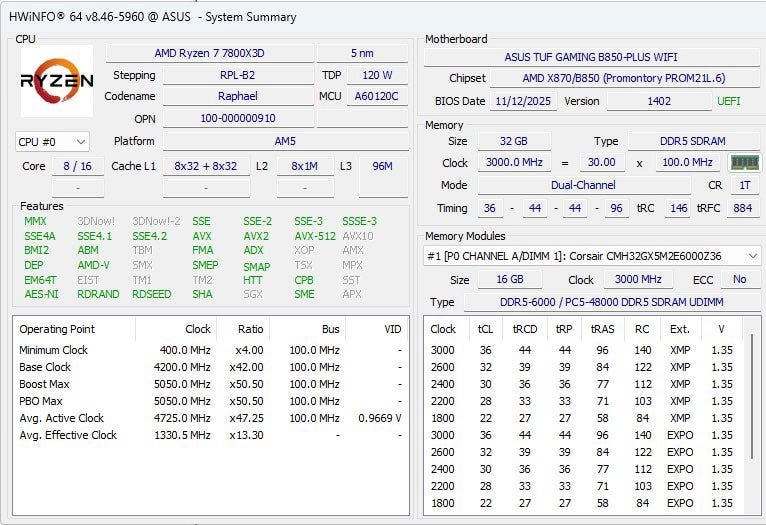766x525 pixels.
Task: Select the OPN 100-000000910 value
Action: pos(238,118)
